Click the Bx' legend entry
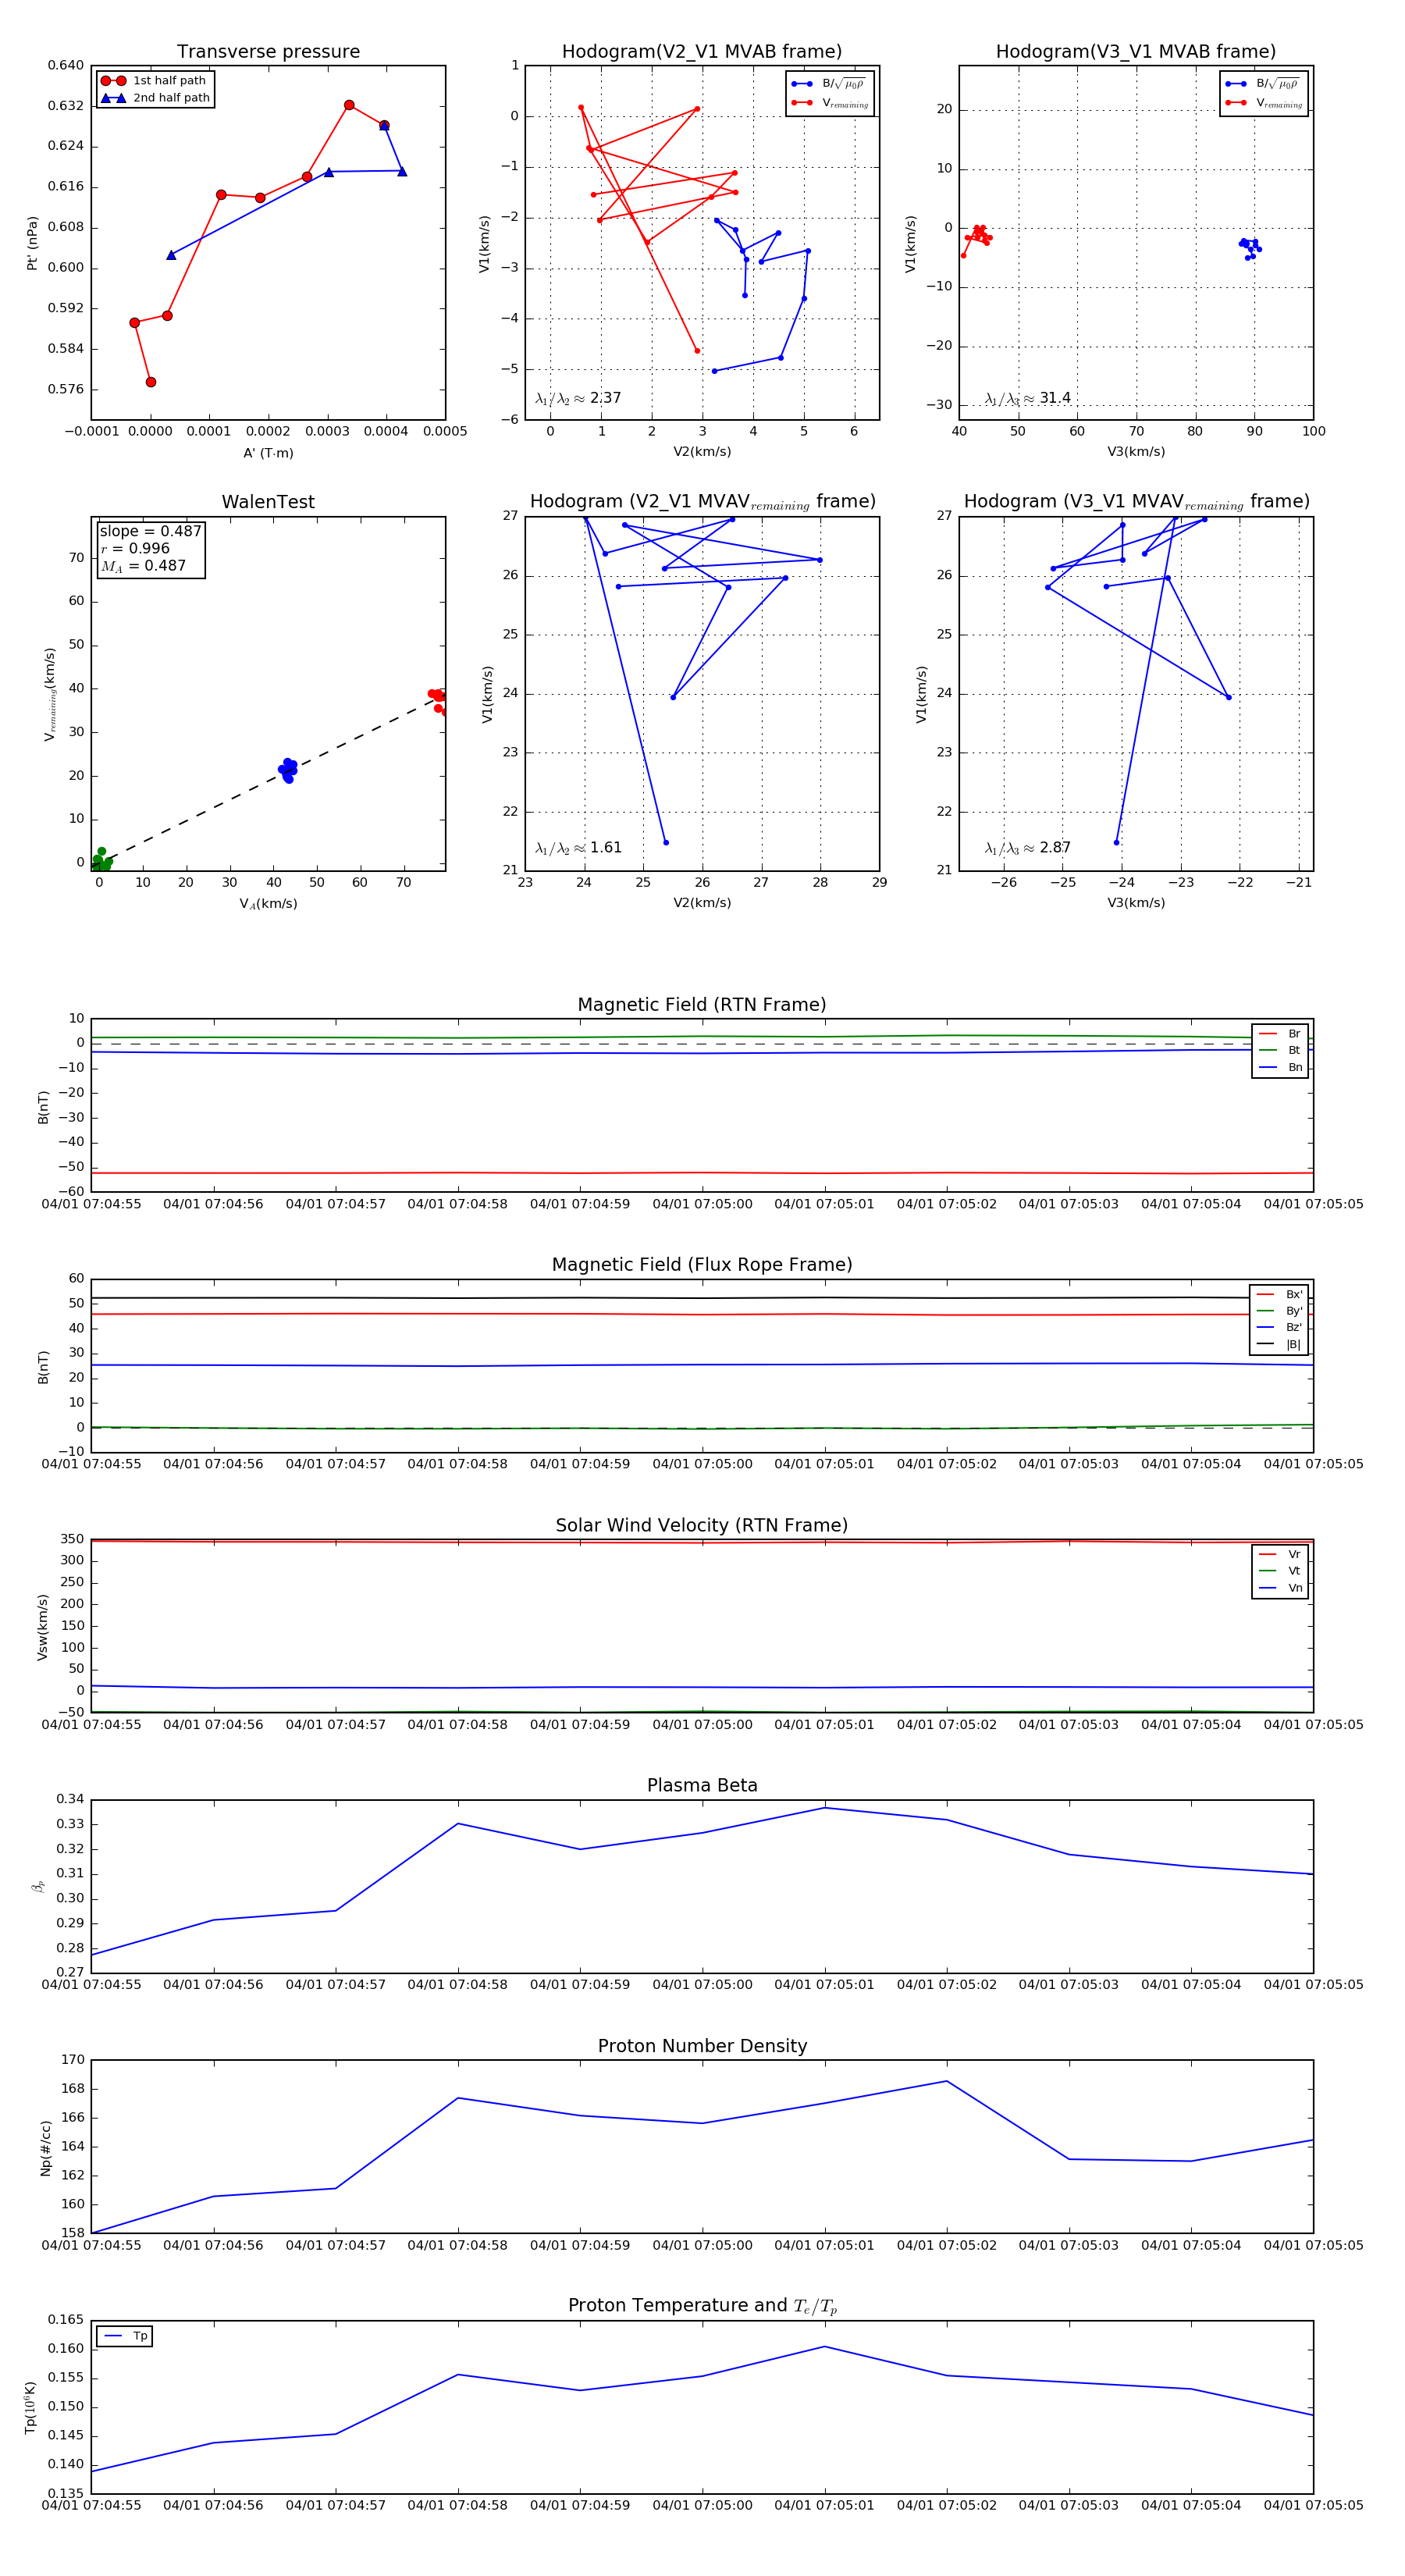The height and width of the screenshot is (2576, 1405). click(1279, 1294)
